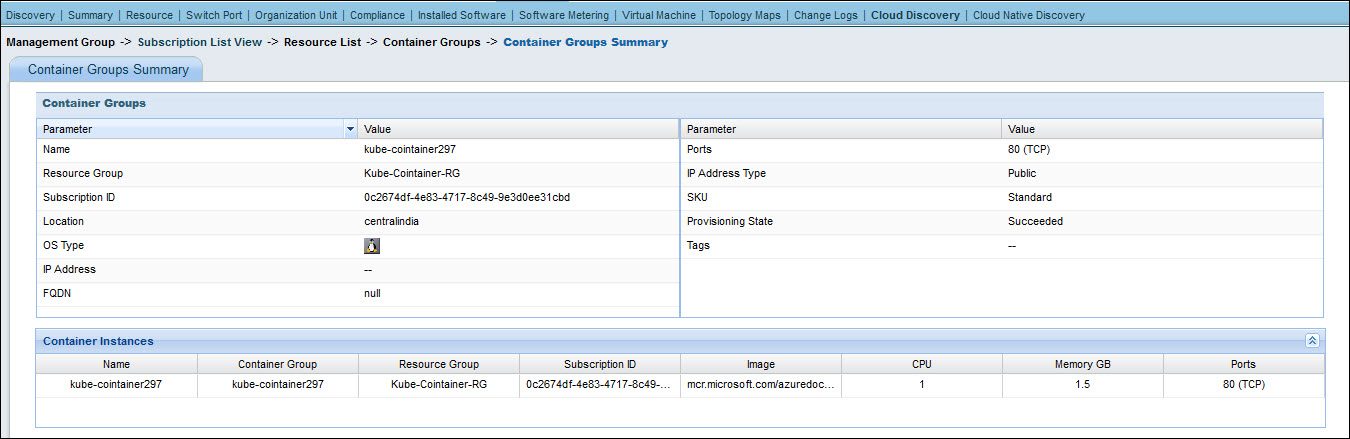Click name value kube-cointainer297 in Container Groups
This screenshot has height=439, width=1350.
click(x=409, y=149)
